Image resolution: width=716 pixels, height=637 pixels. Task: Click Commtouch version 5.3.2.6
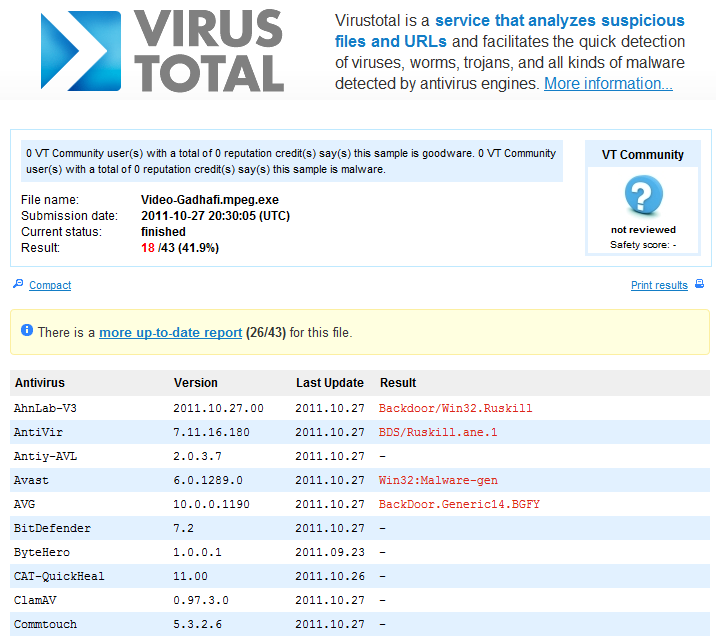pyautogui.click(x=197, y=624)
